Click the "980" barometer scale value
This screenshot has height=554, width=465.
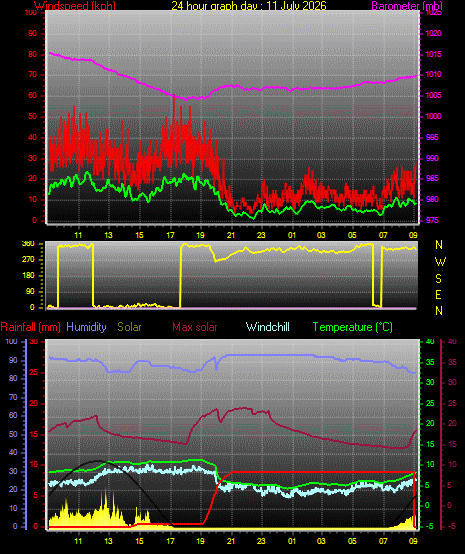[x=432, y=199]
